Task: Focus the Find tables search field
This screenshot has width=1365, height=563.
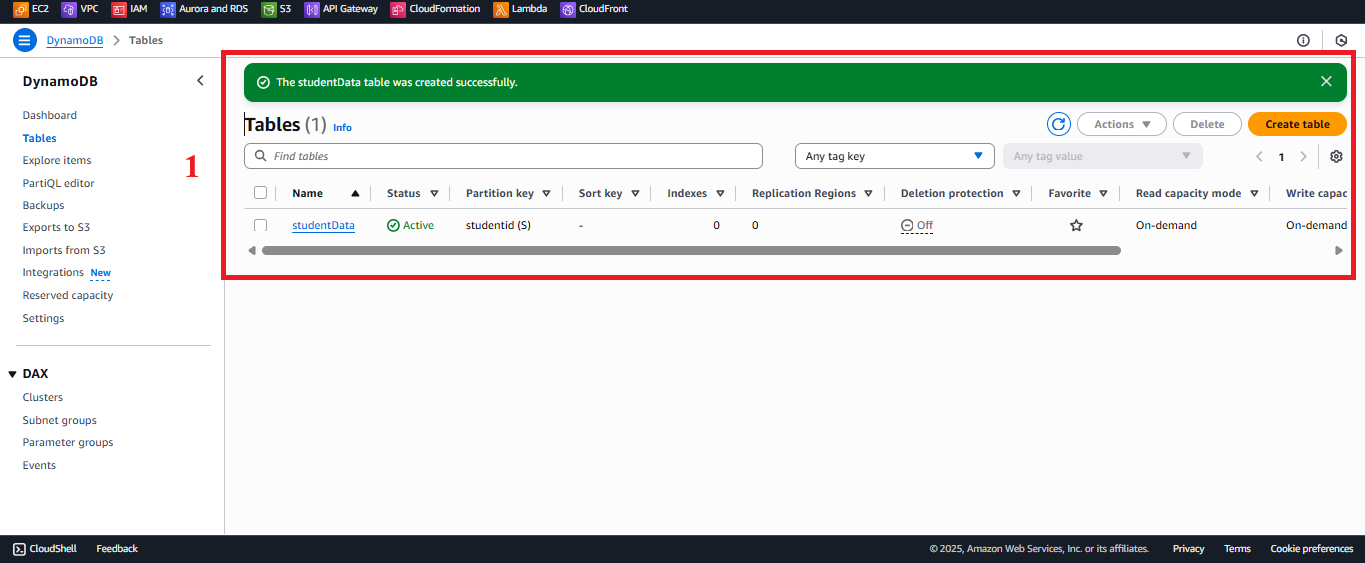Action: point(503,156)
